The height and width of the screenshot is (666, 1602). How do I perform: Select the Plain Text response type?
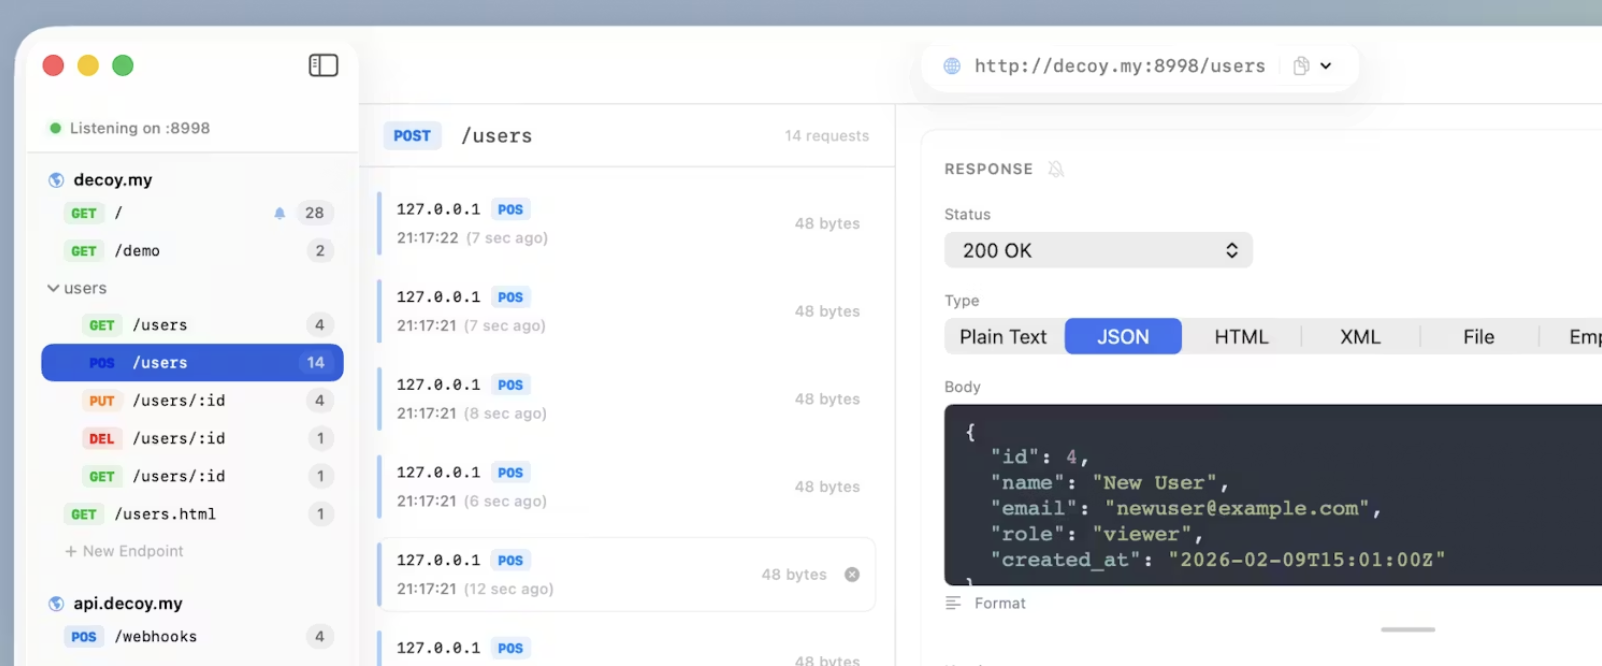coord(1003,337)
